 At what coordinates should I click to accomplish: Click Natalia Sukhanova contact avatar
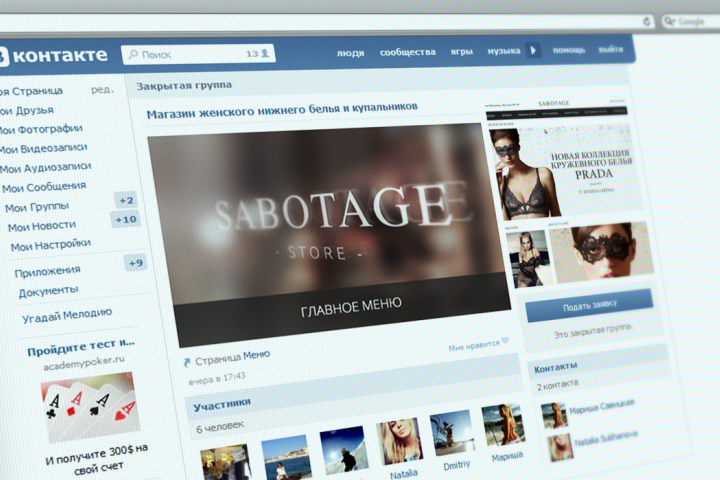560,447
